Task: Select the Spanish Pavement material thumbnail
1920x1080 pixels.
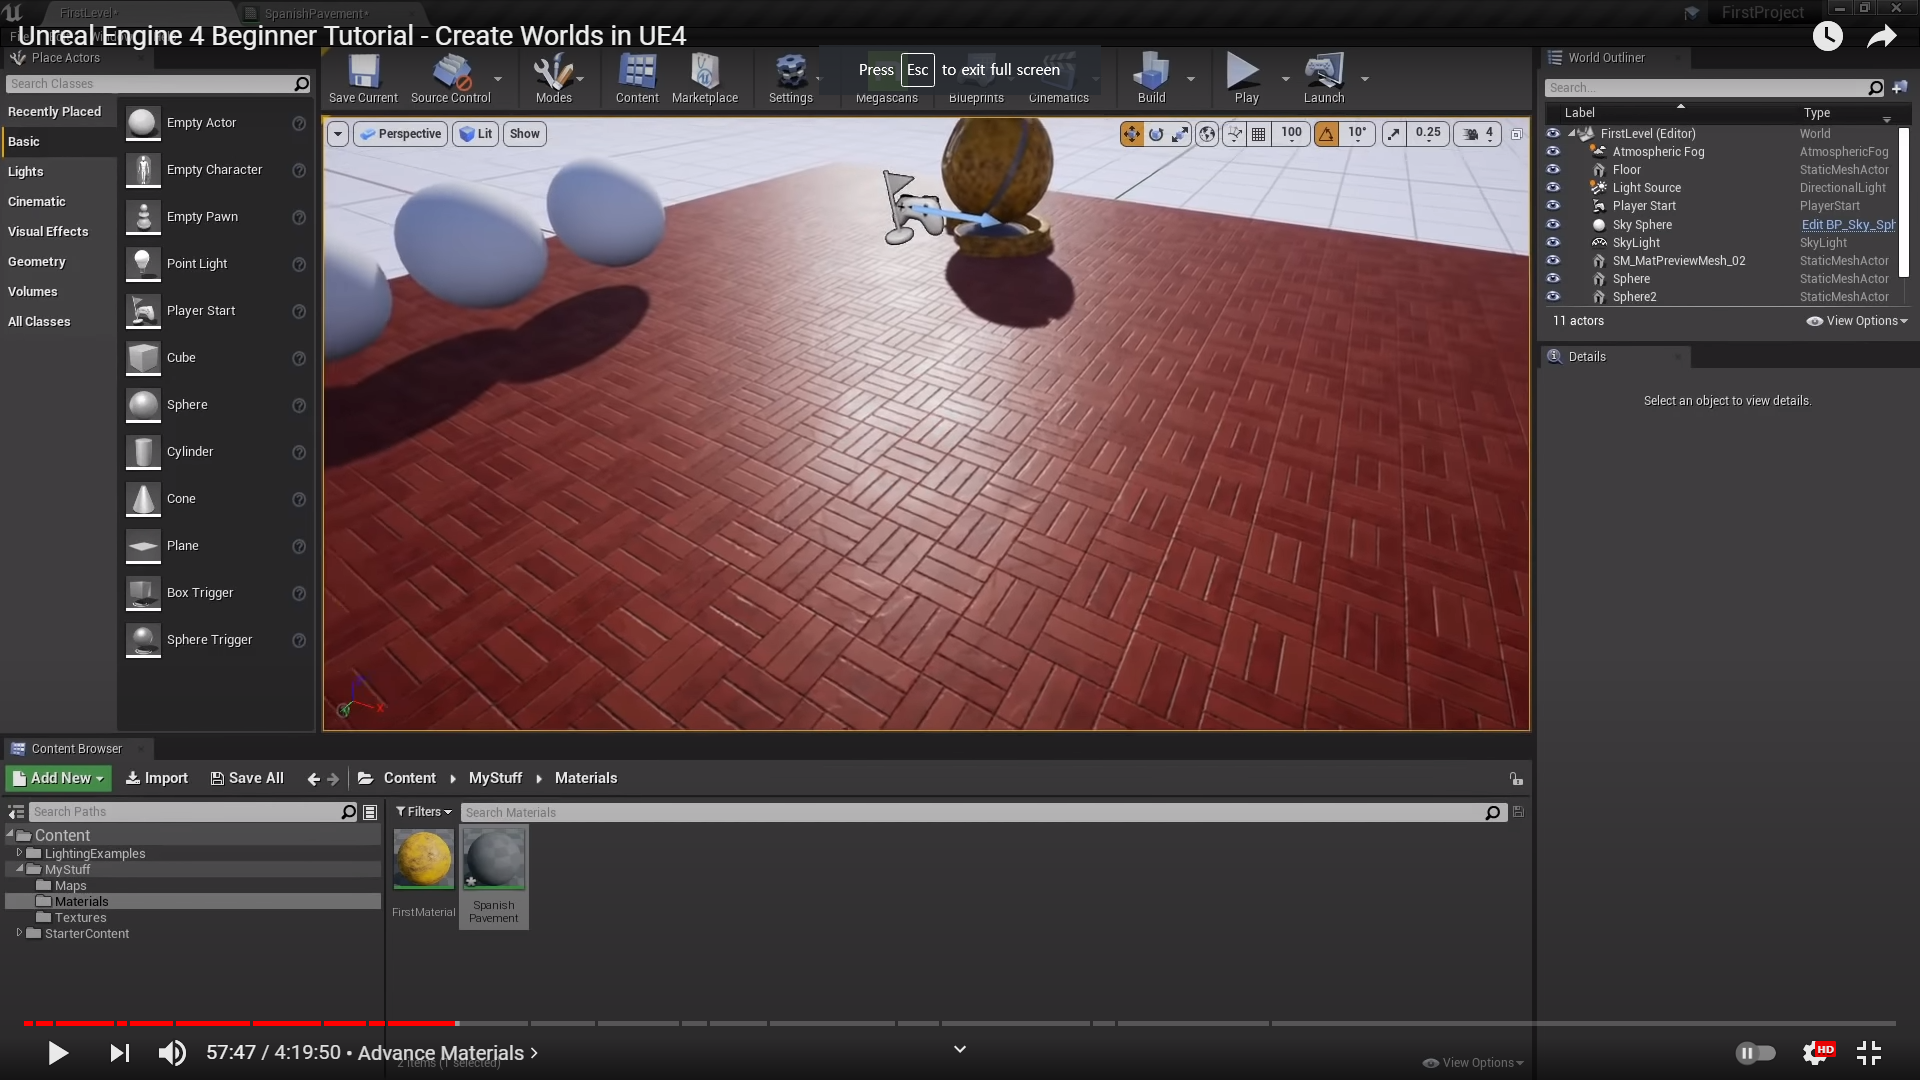Action: click(x=494, y=860)
